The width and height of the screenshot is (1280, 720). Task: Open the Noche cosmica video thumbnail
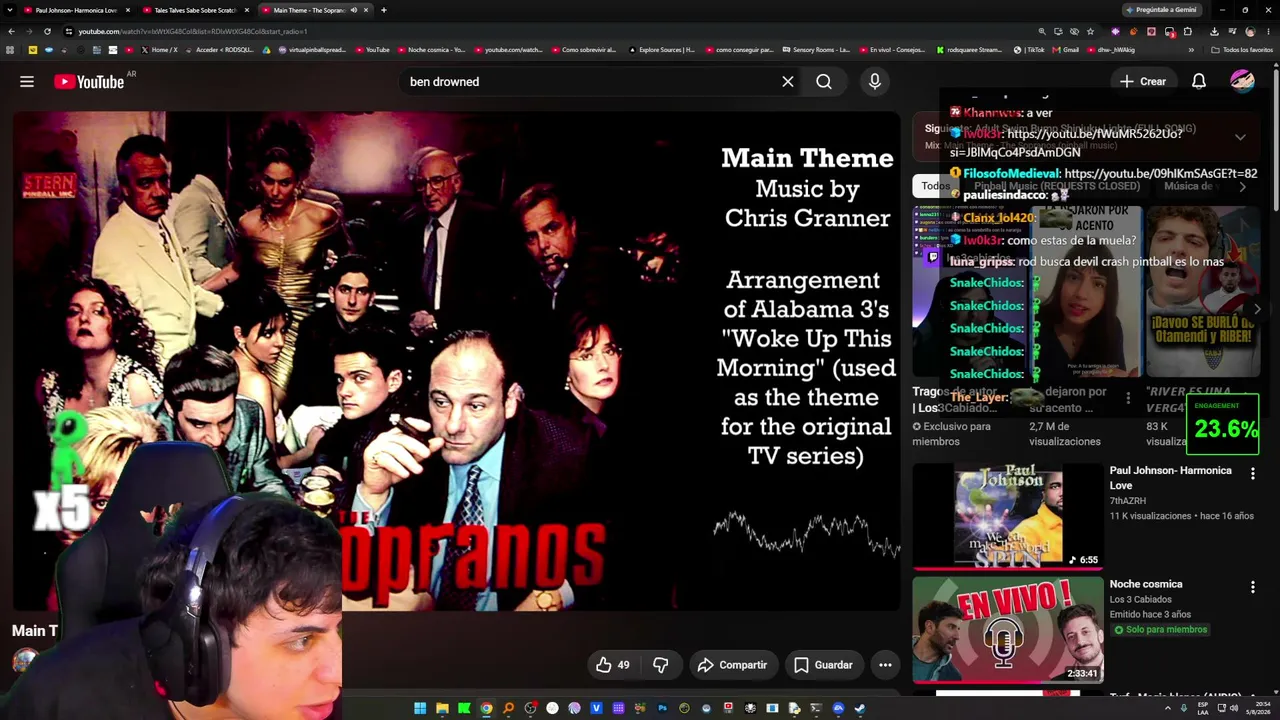coord(1008,630)
